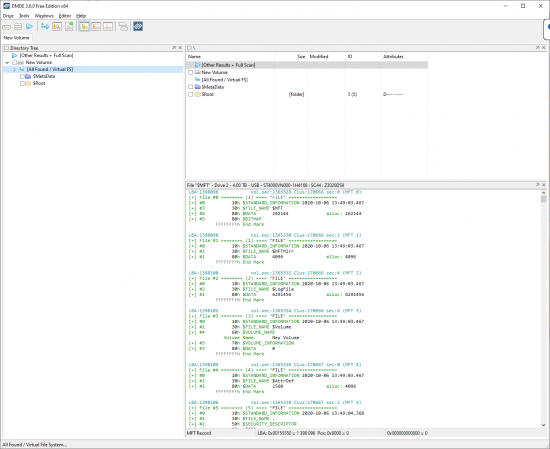Click the dark blue diamond pattern icon

tap(138, 27)
